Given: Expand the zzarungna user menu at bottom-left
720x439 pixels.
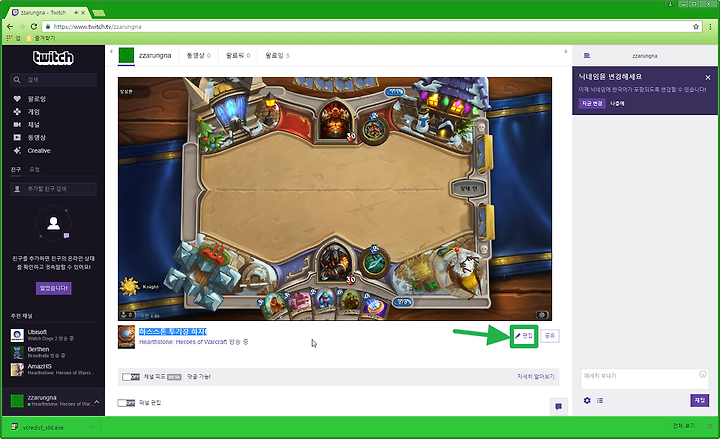Looking at the screenshot, I should point(96,402).
